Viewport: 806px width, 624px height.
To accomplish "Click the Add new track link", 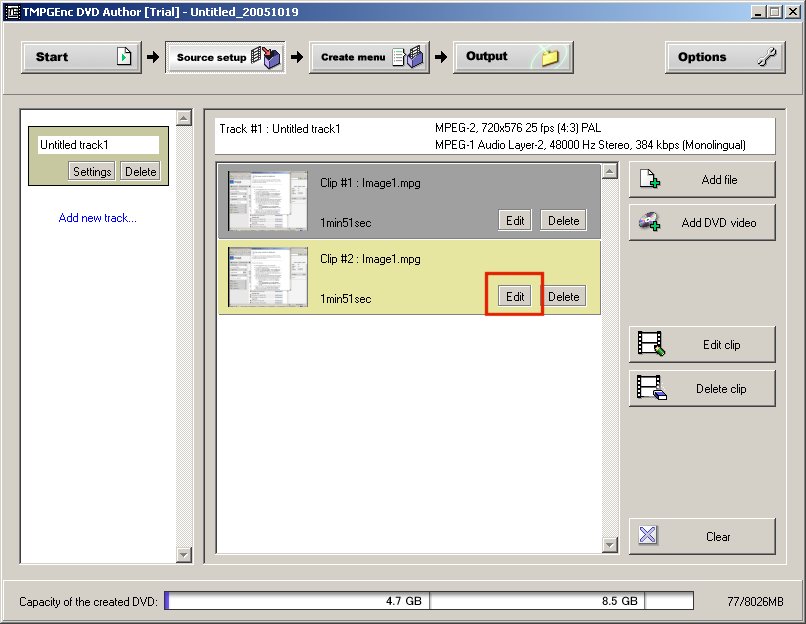I will [98, 218].
